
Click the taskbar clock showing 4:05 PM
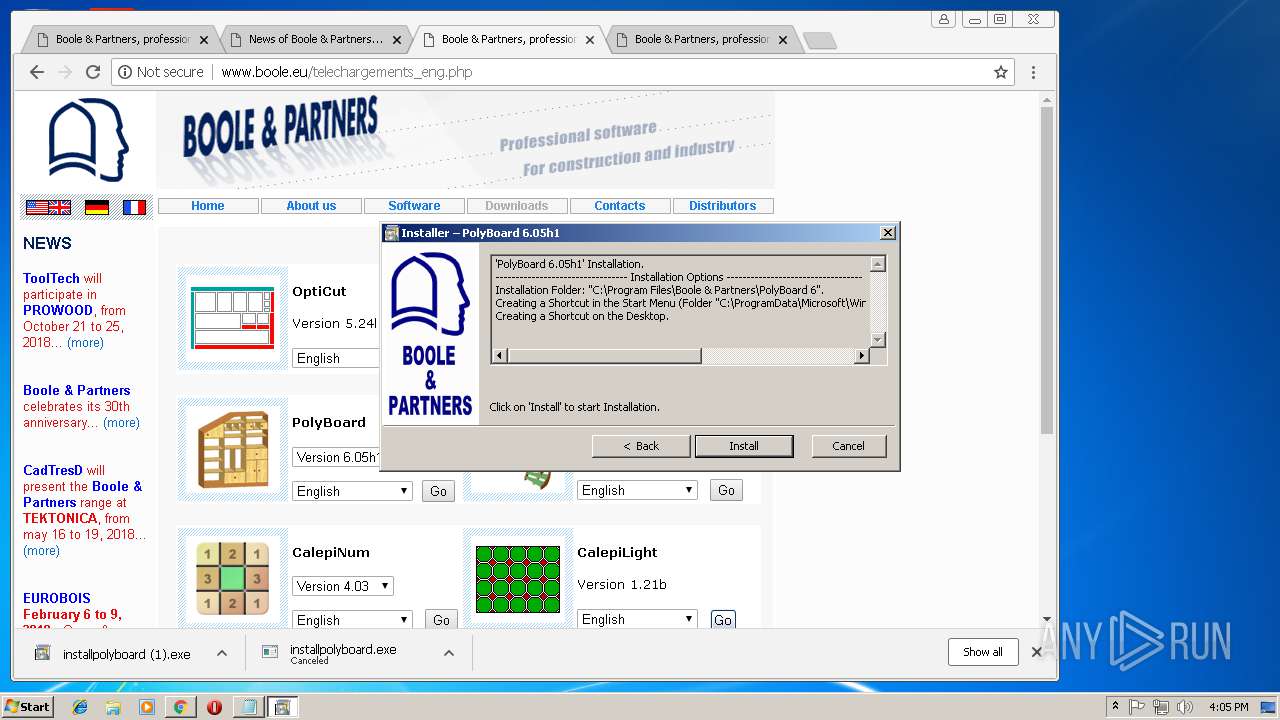[x=1228, y=707]
